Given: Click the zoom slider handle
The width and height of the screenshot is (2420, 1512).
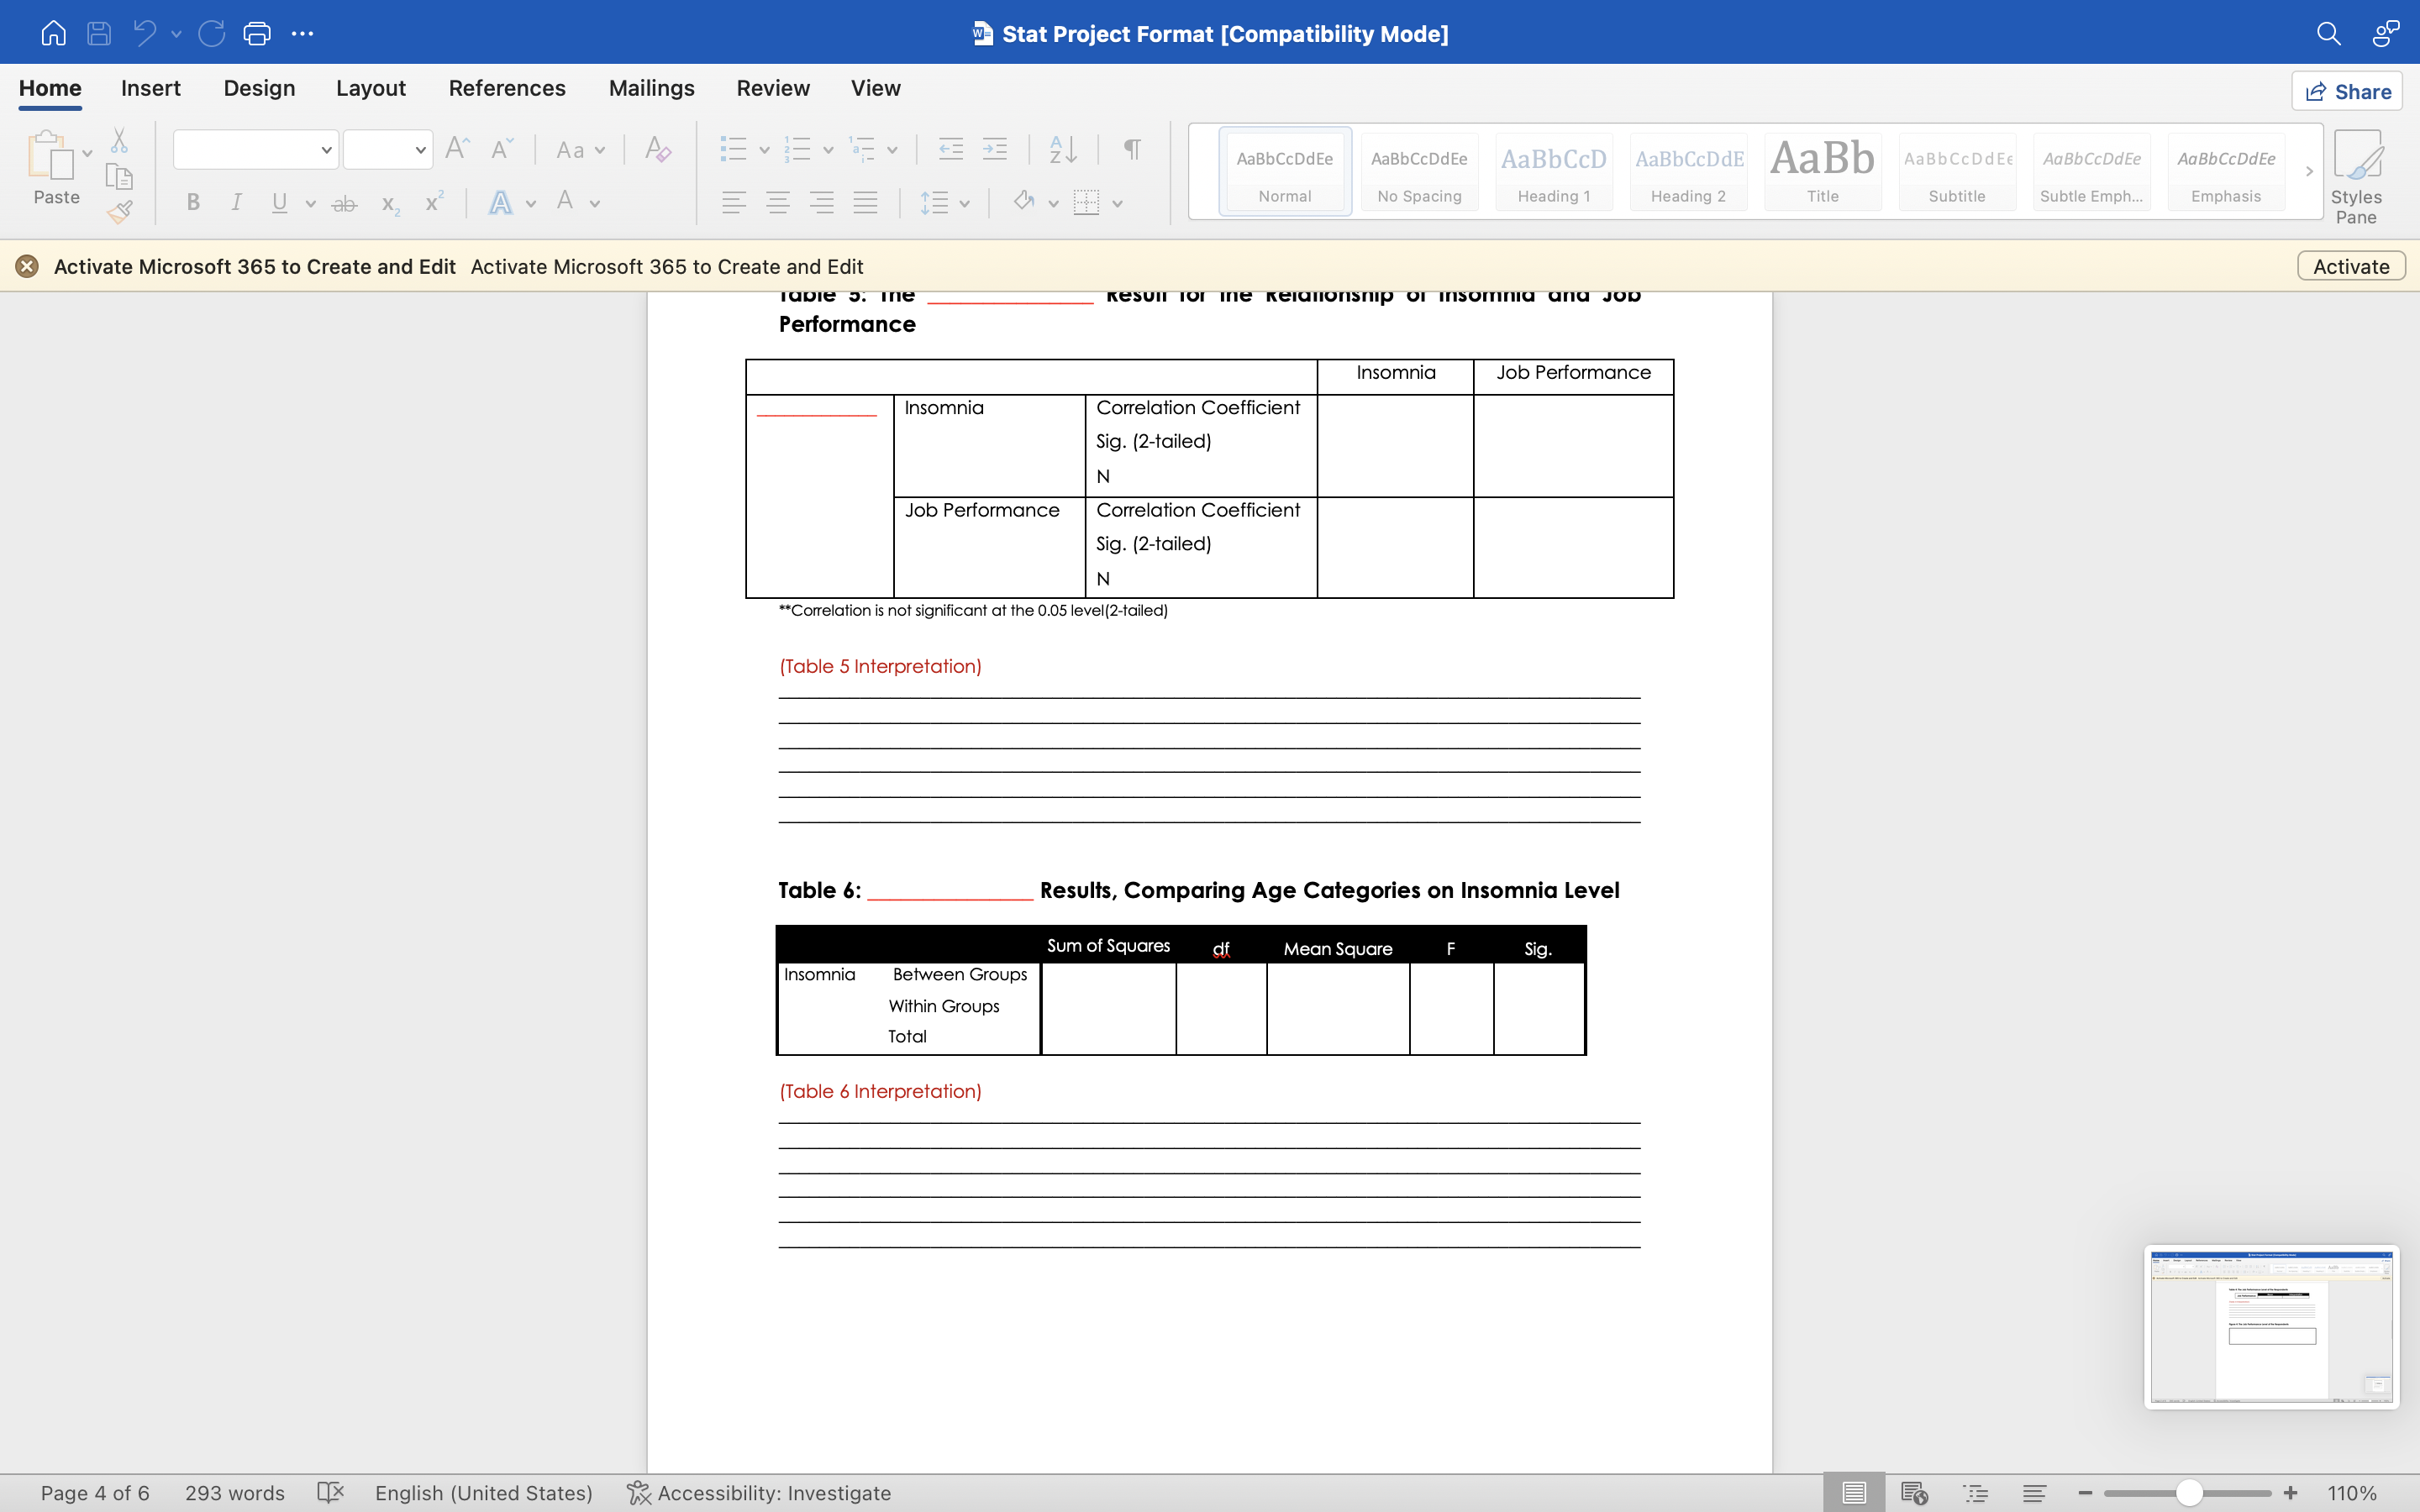Looking at the screenshot, I should point(2189,1492).
